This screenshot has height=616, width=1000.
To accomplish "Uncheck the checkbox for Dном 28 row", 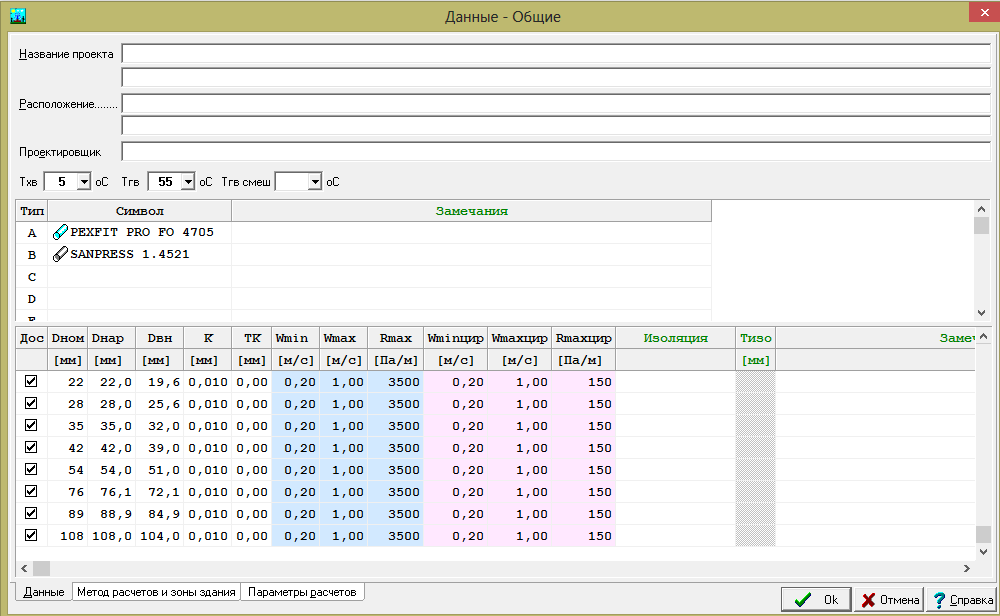I will coord(31,404).
